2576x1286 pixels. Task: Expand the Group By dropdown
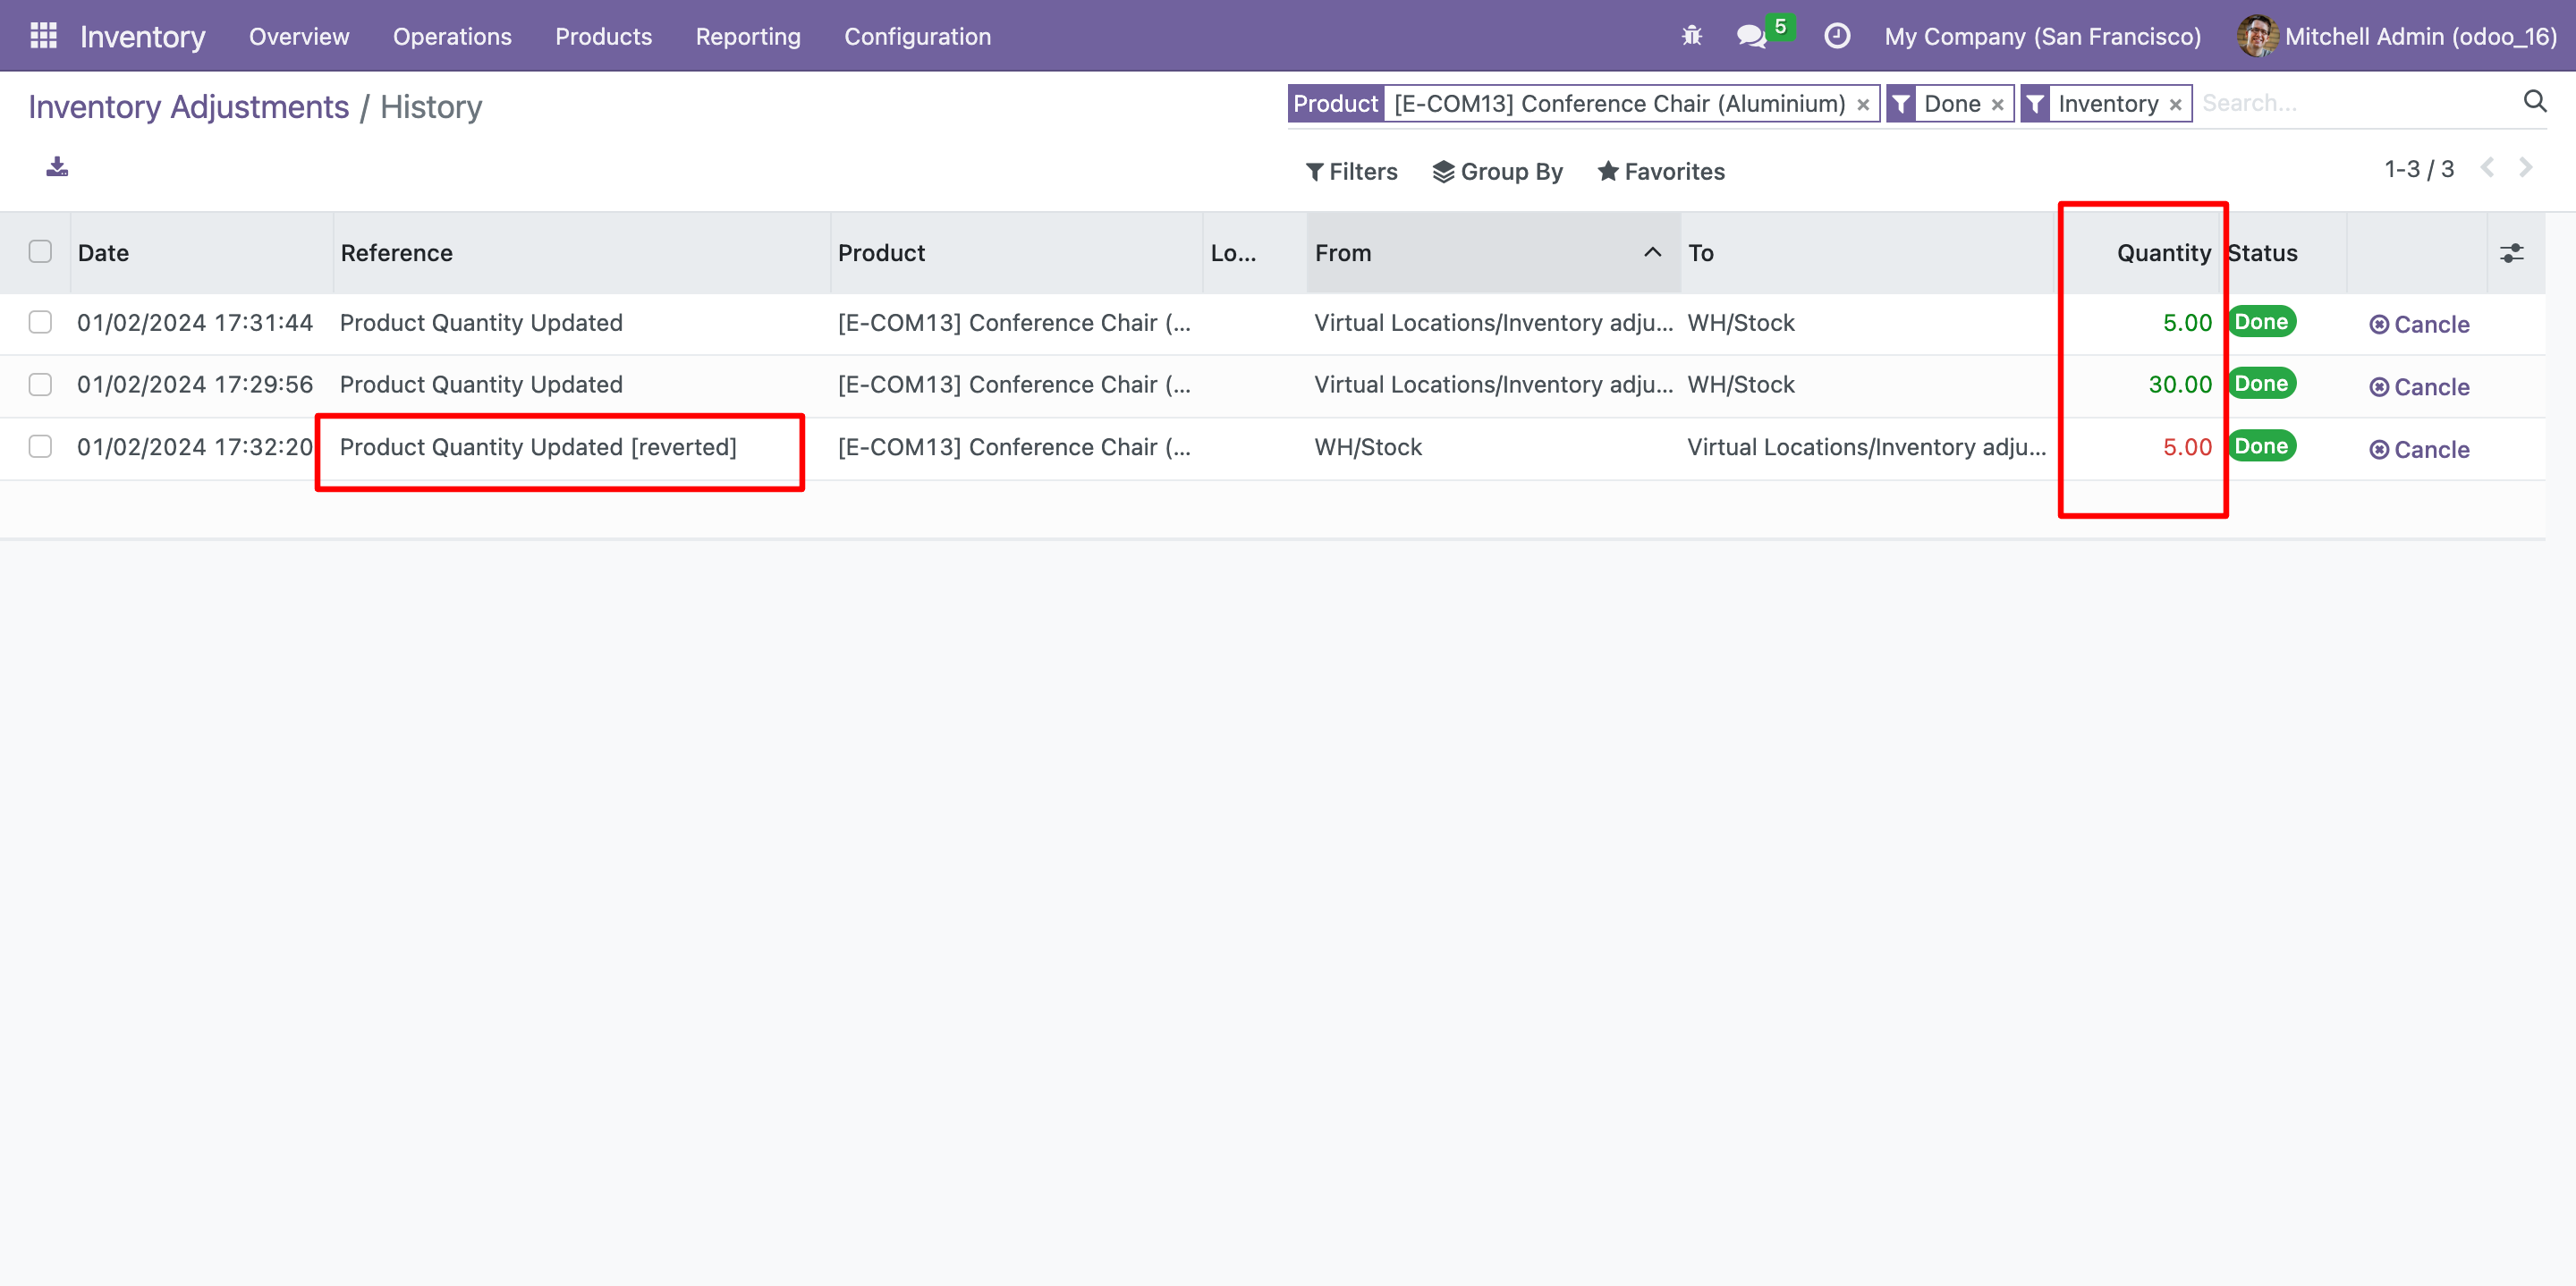(1497, 171)
